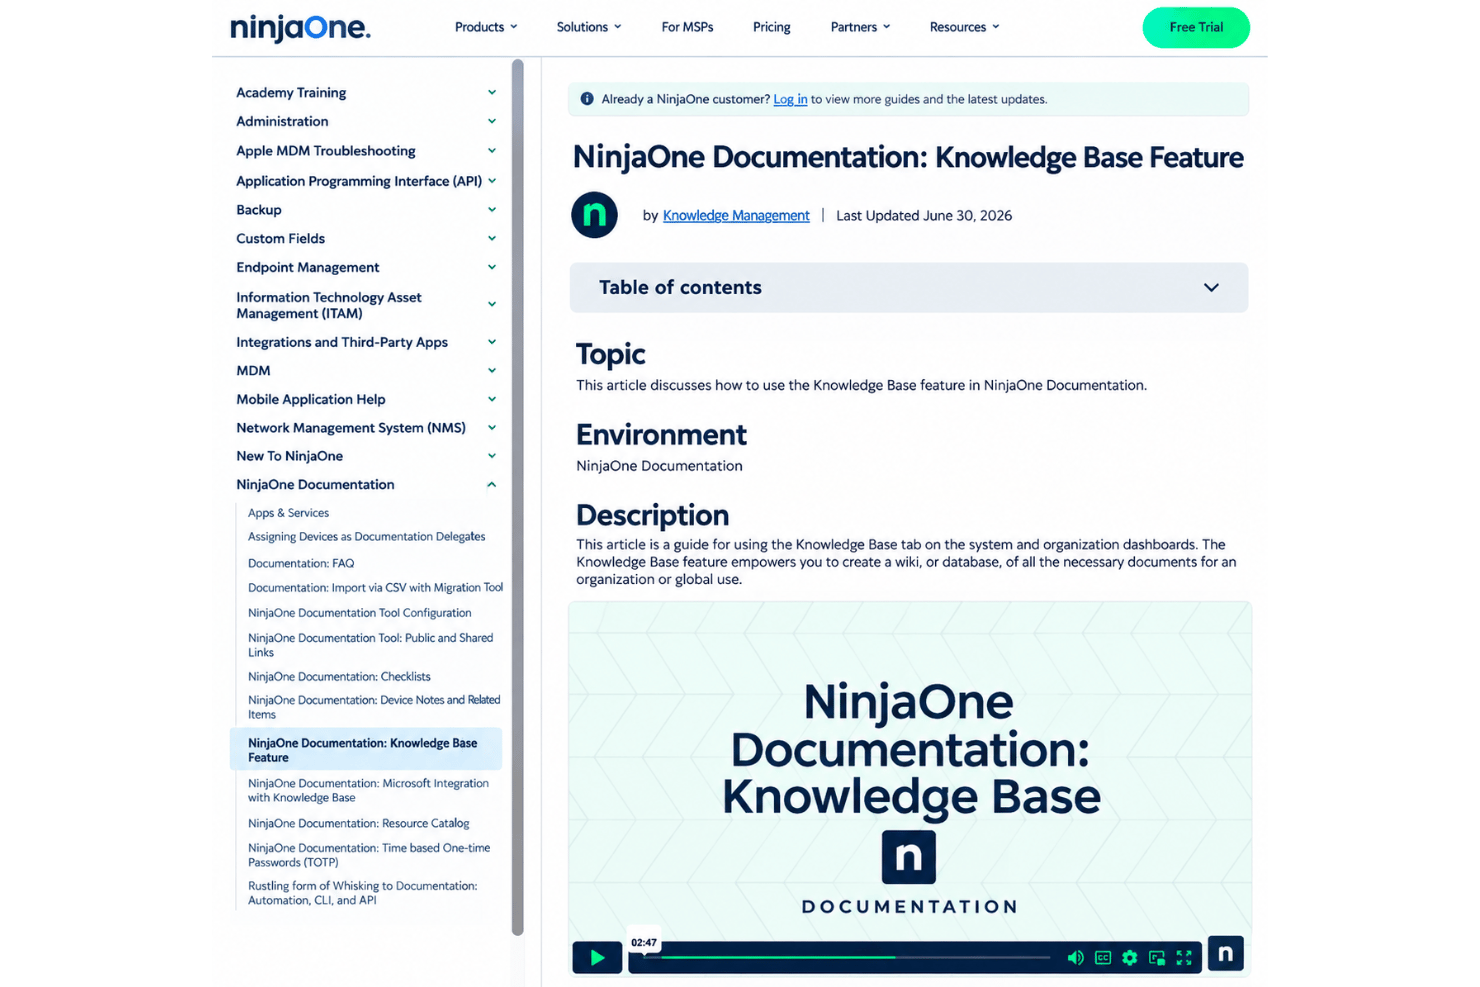Expand Administration section

tap(366, 121)
